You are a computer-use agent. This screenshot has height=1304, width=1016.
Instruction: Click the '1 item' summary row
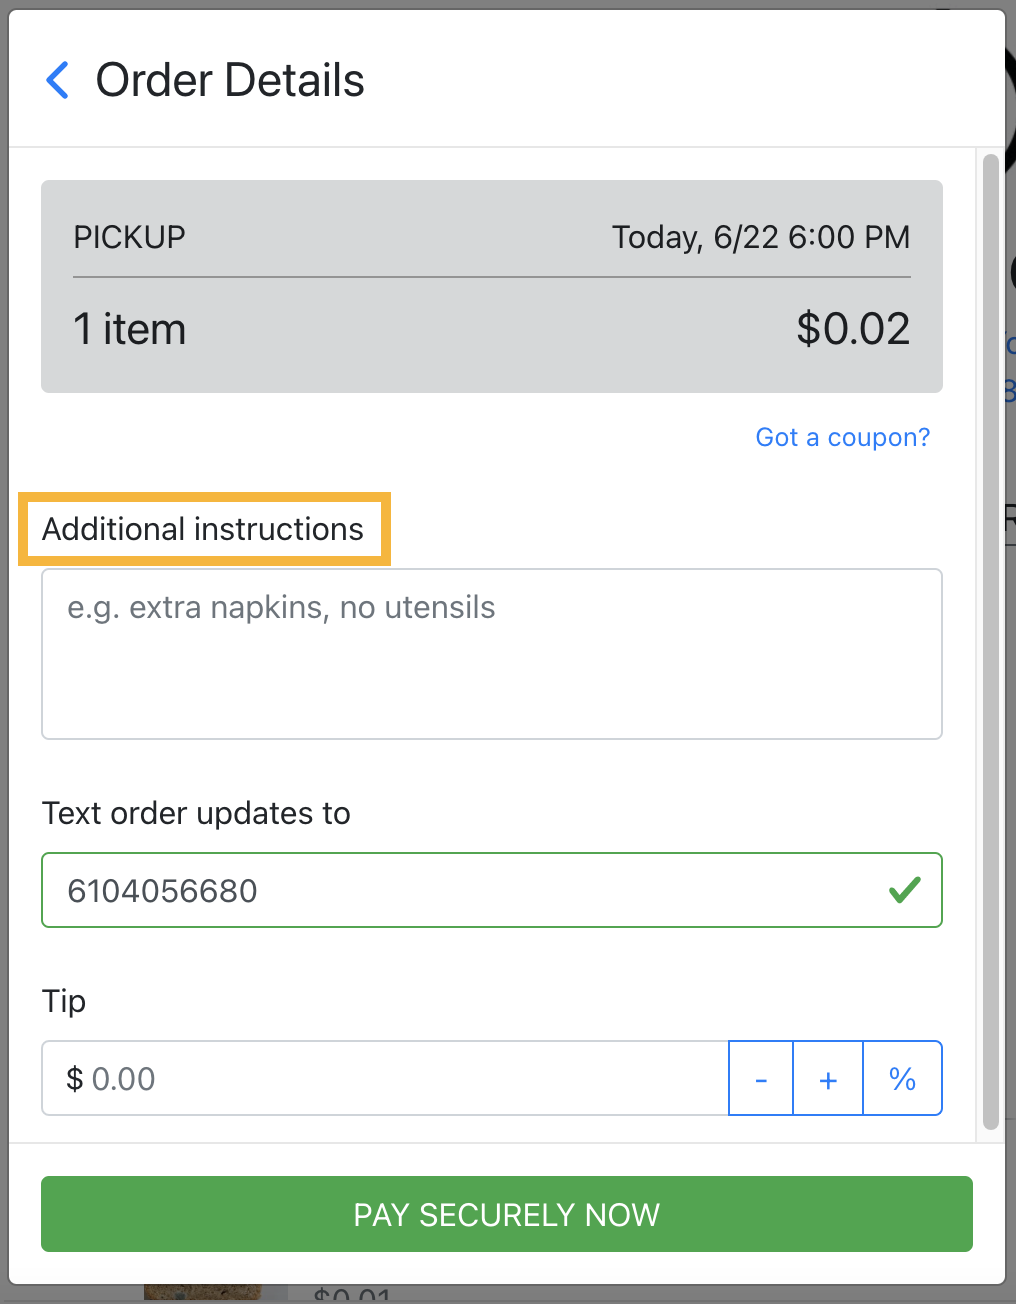[x=492, y=329]
